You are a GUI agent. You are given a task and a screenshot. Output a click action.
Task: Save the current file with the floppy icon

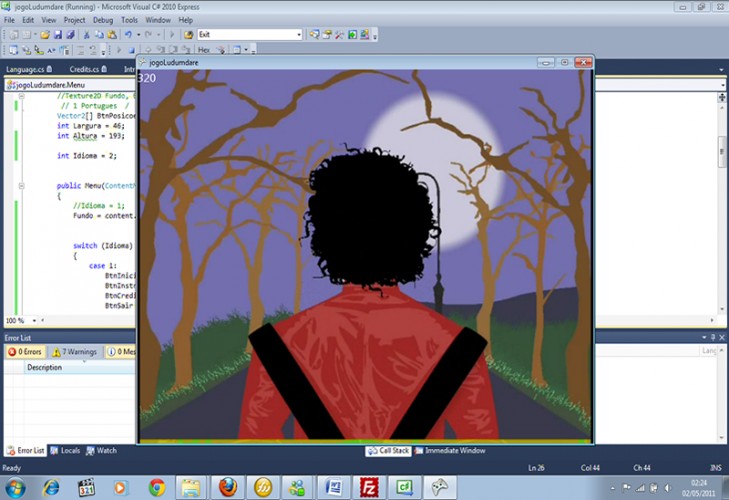58,34
